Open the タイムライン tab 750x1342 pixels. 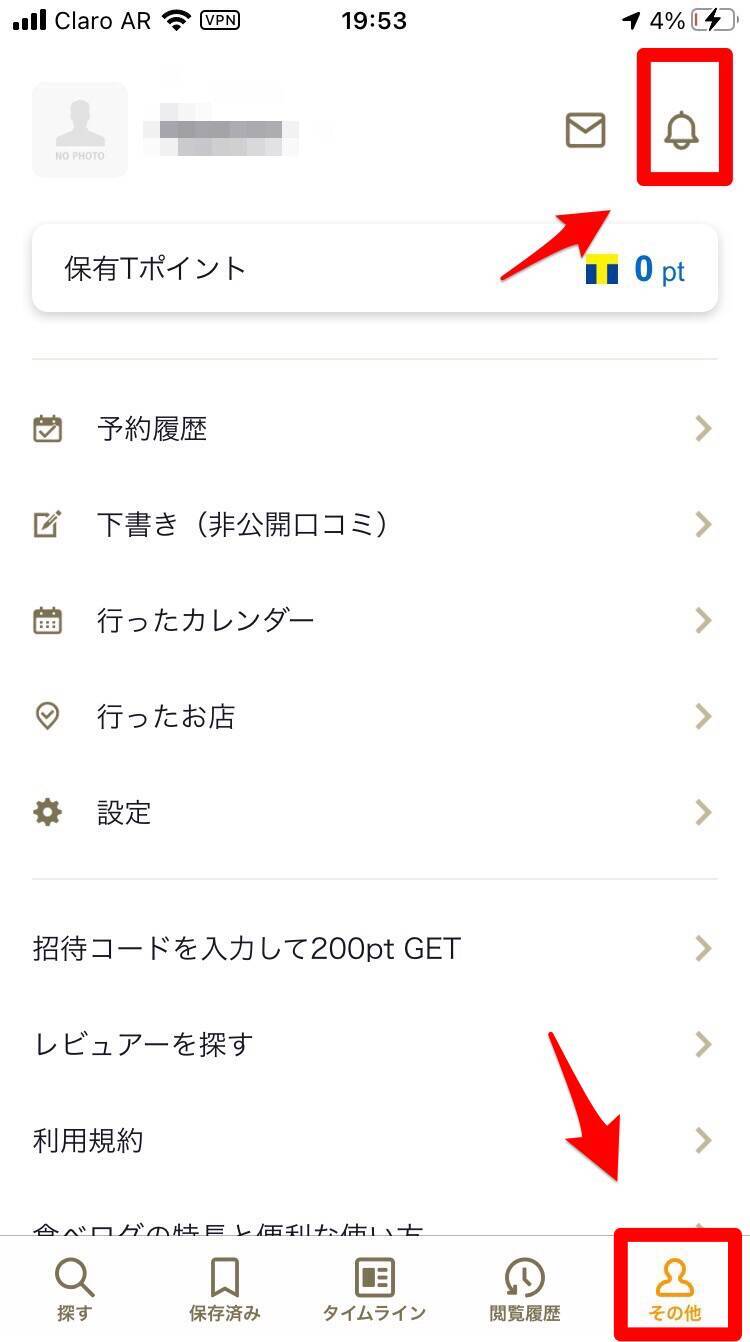[x=374, y=1288]
